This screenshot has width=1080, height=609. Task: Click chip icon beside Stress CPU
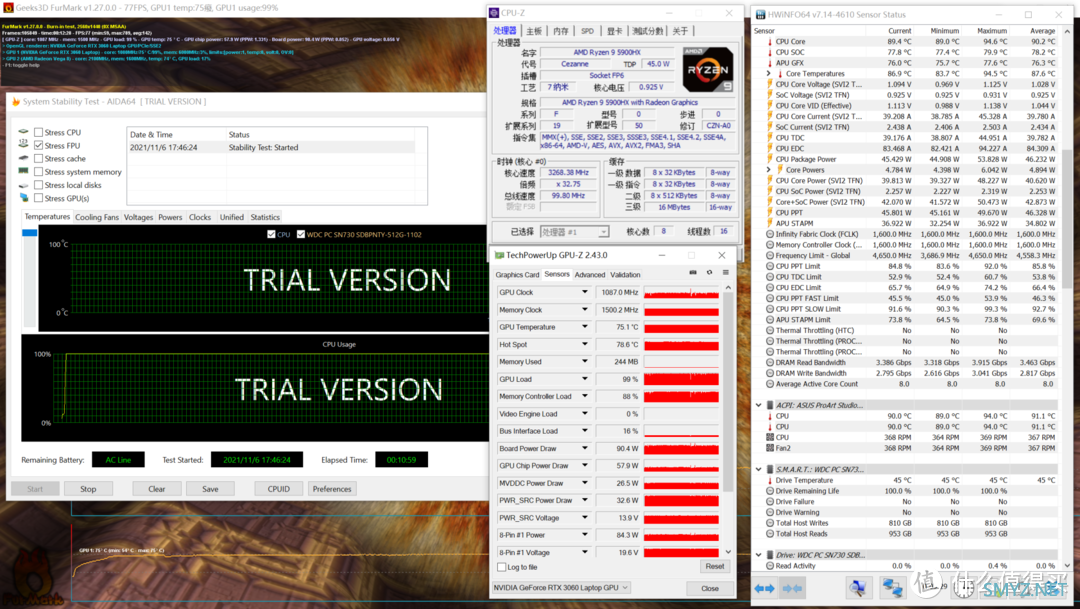coord(23,132)
